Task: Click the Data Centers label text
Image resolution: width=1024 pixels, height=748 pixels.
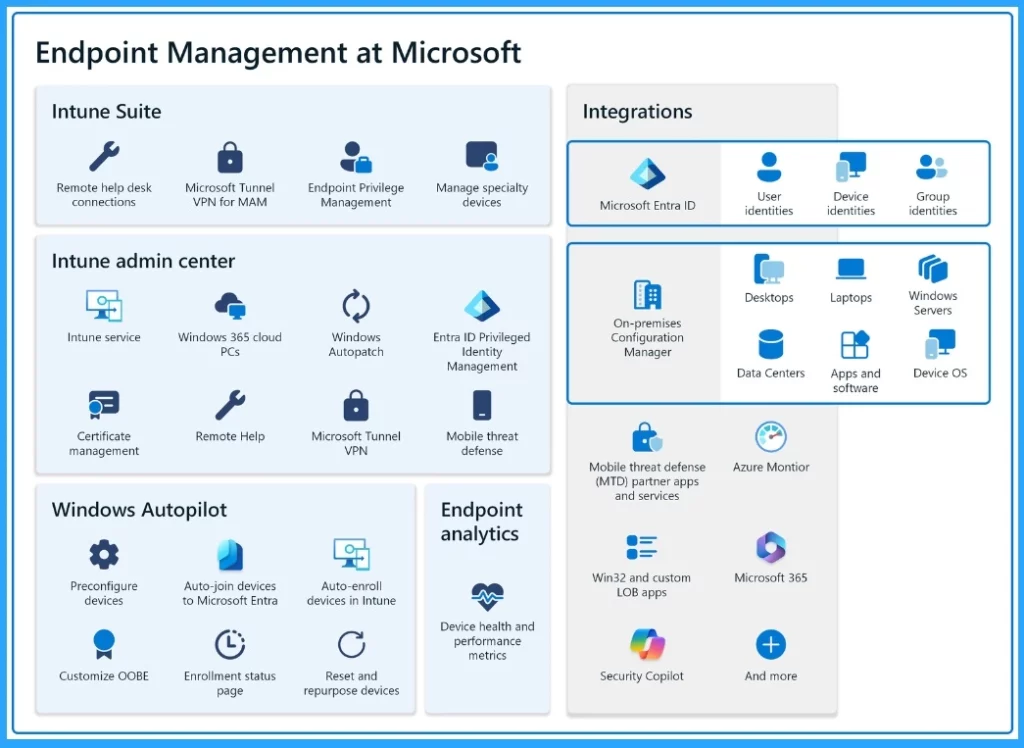Action: coord(771,373)
